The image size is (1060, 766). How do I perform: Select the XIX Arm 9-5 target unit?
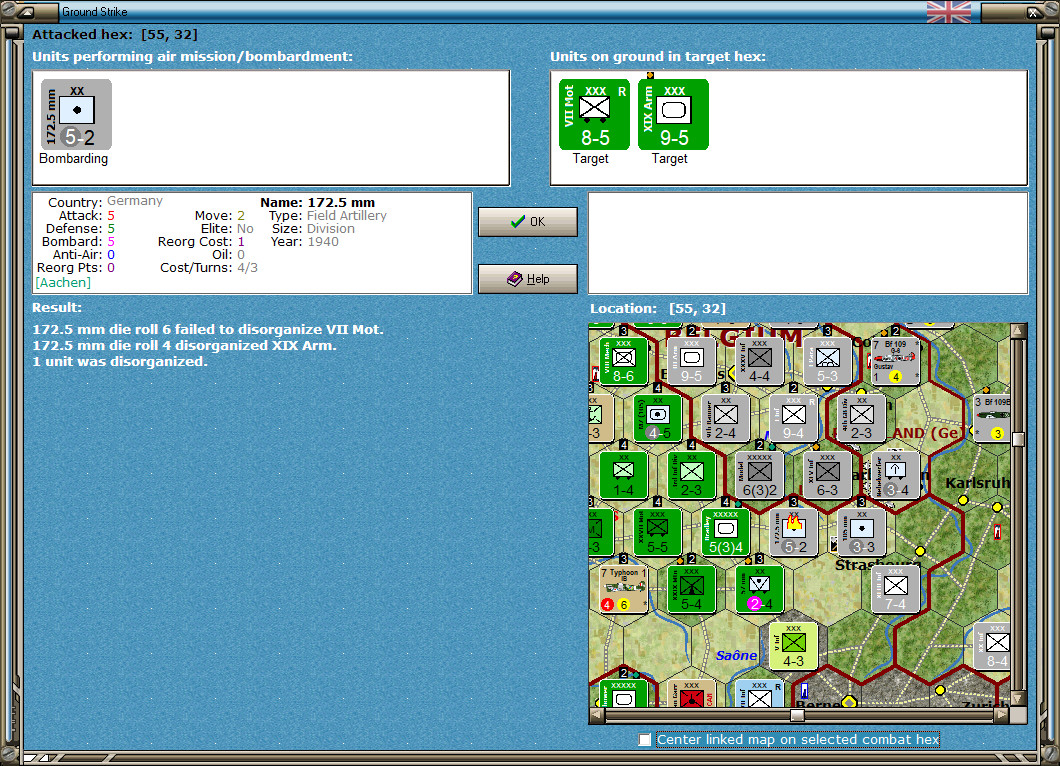[673, 114]
